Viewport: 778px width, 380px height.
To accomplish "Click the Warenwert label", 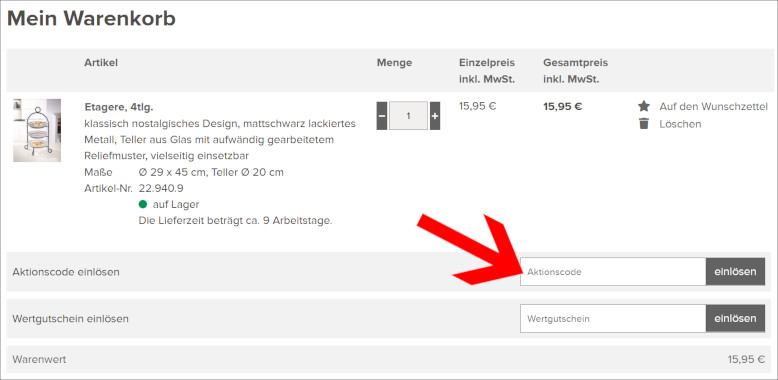I will click(39, 360).
